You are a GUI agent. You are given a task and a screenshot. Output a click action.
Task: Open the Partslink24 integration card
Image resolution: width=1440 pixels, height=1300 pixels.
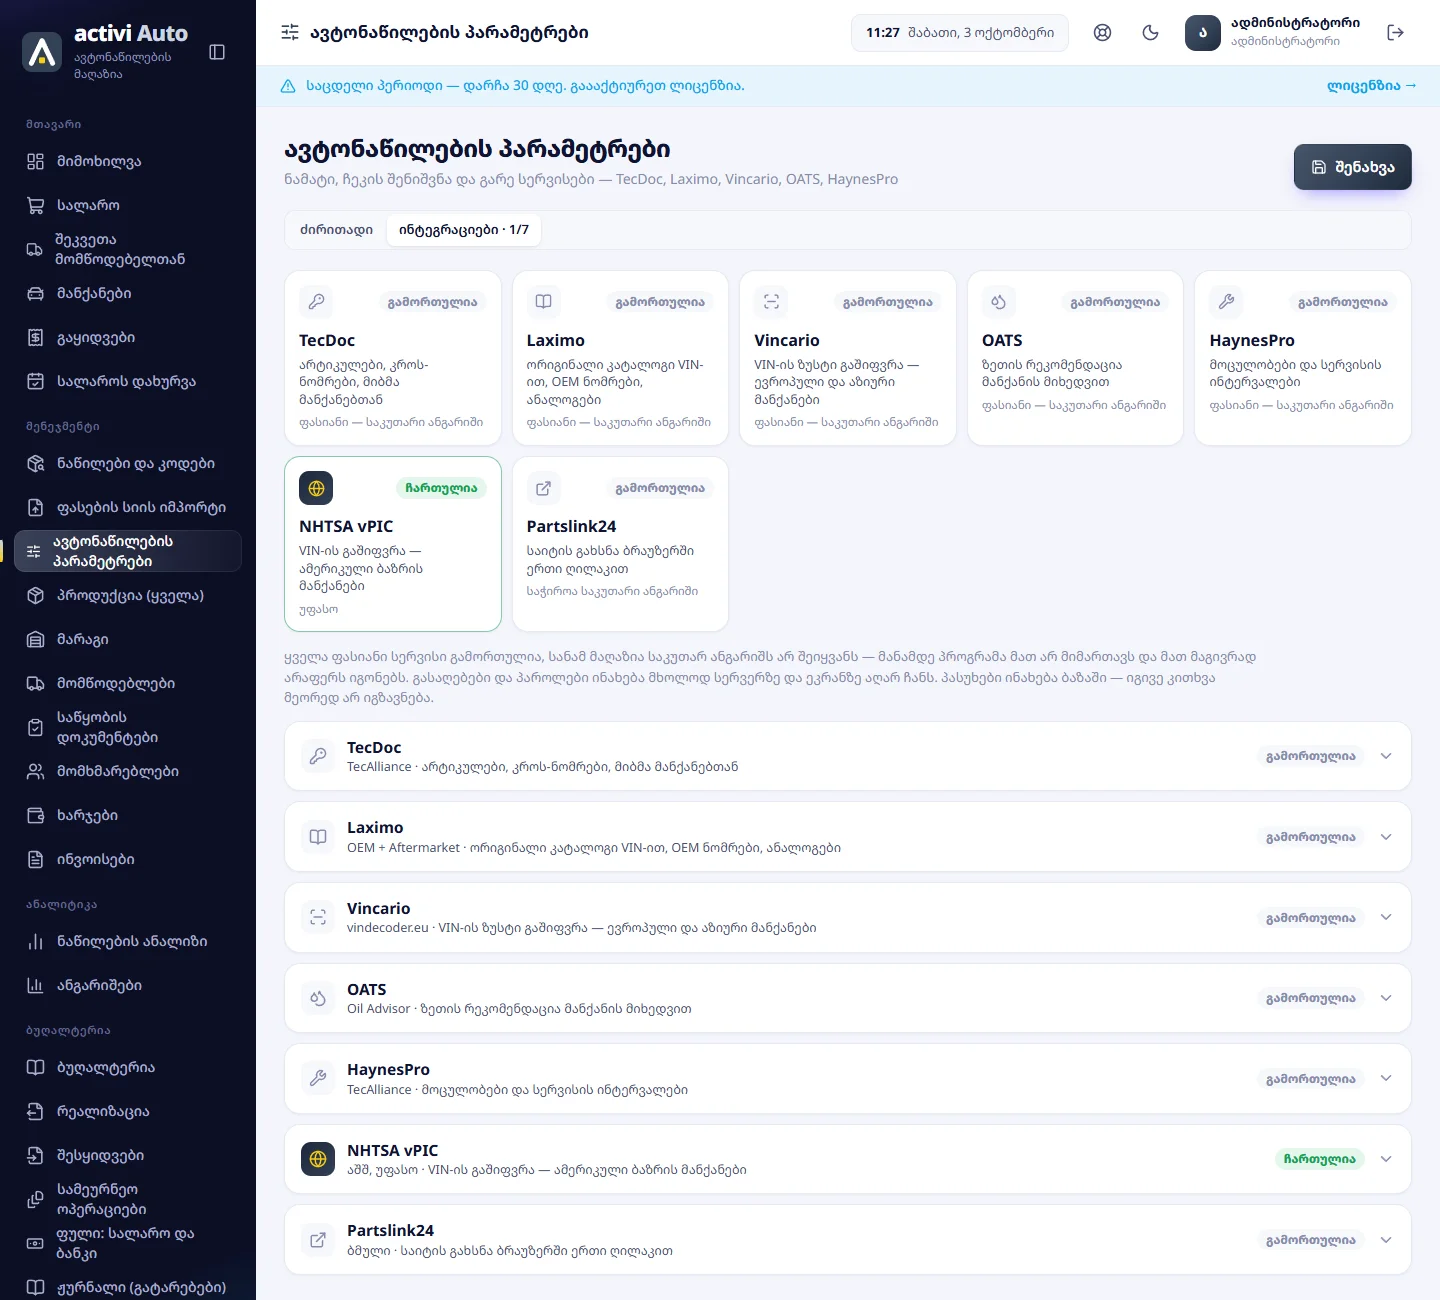point(620,544)
